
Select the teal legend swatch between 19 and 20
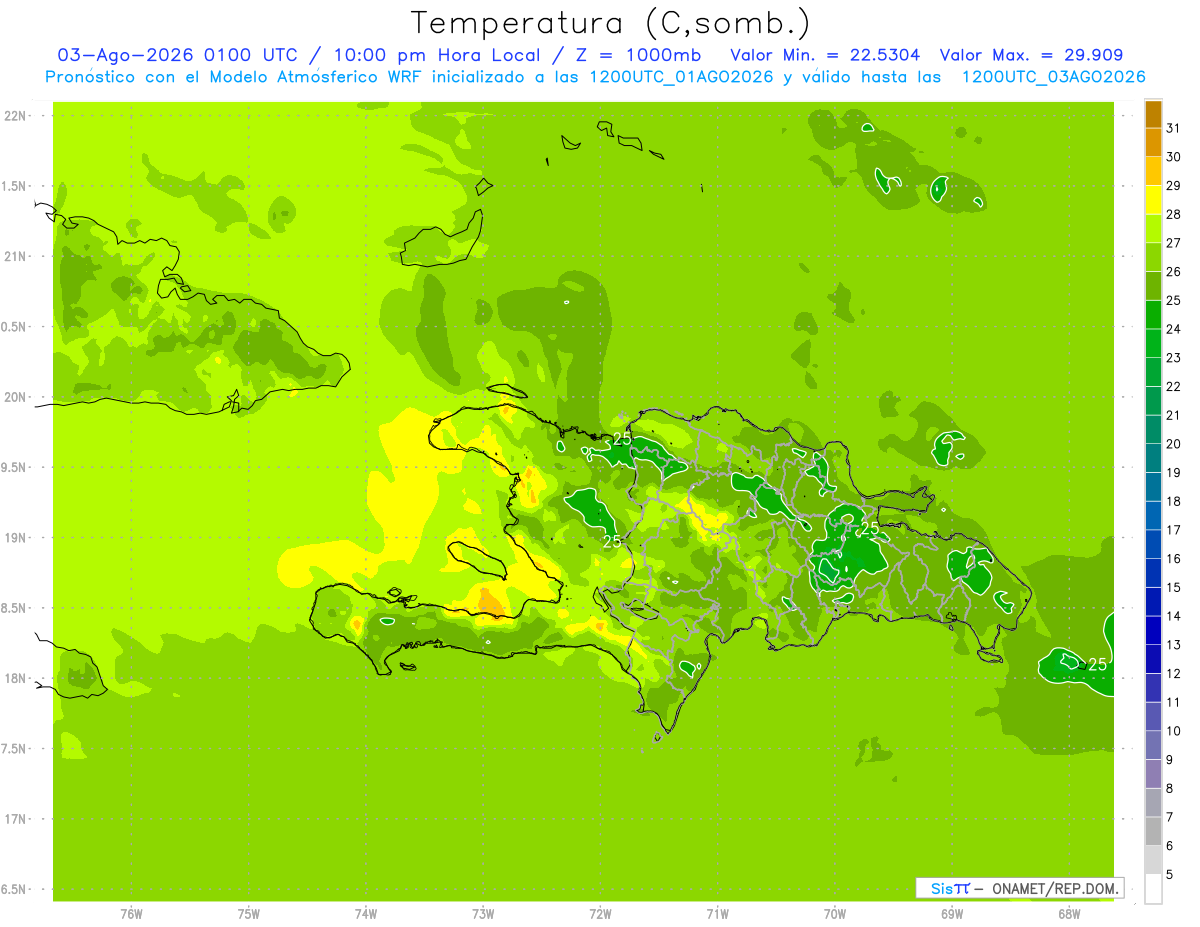click(x=1153, y=458)
